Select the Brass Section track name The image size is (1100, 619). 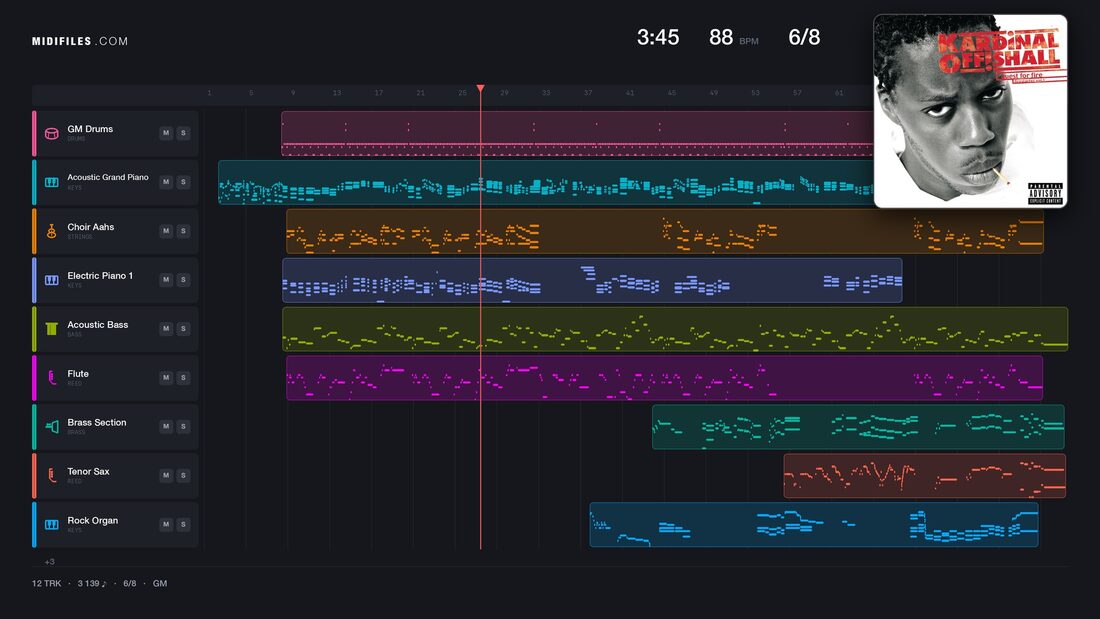coord(97,422)
